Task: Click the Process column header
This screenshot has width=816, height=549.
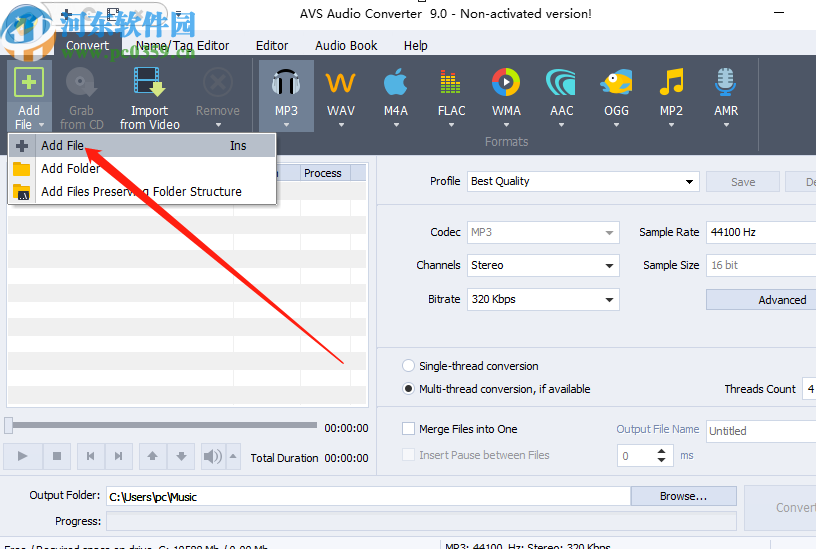Action: [325, 173]
